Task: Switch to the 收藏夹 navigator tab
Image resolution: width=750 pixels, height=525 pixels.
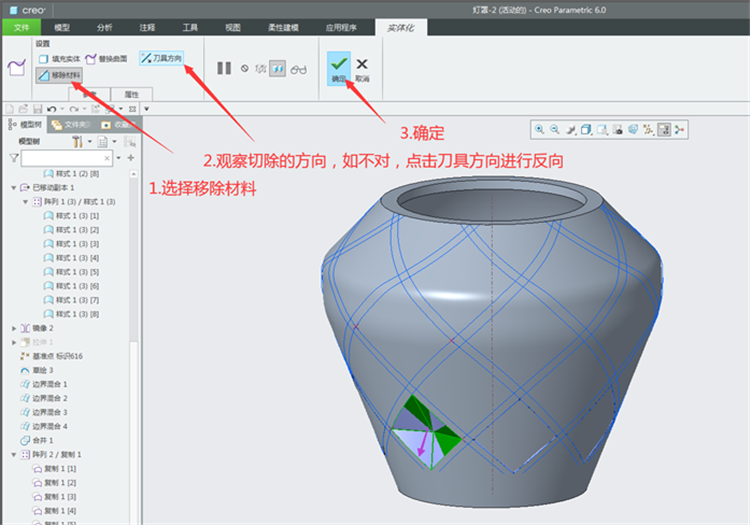Action: pos(119,125)
